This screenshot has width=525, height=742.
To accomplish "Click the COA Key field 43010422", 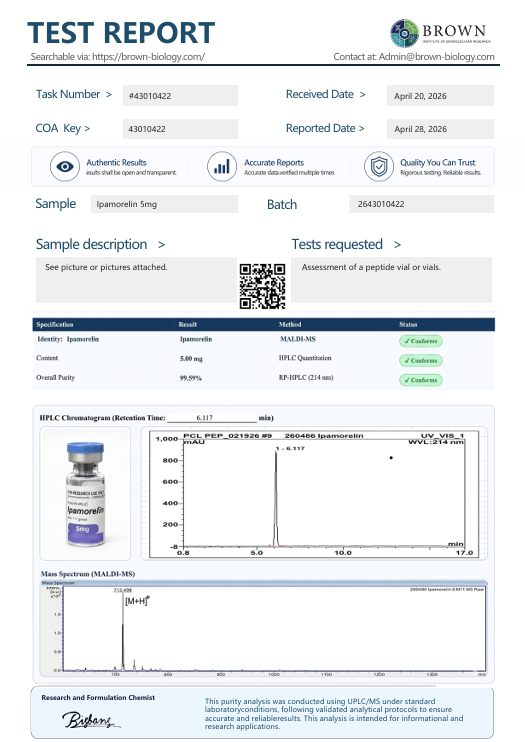I will click(x=180, y=129).
